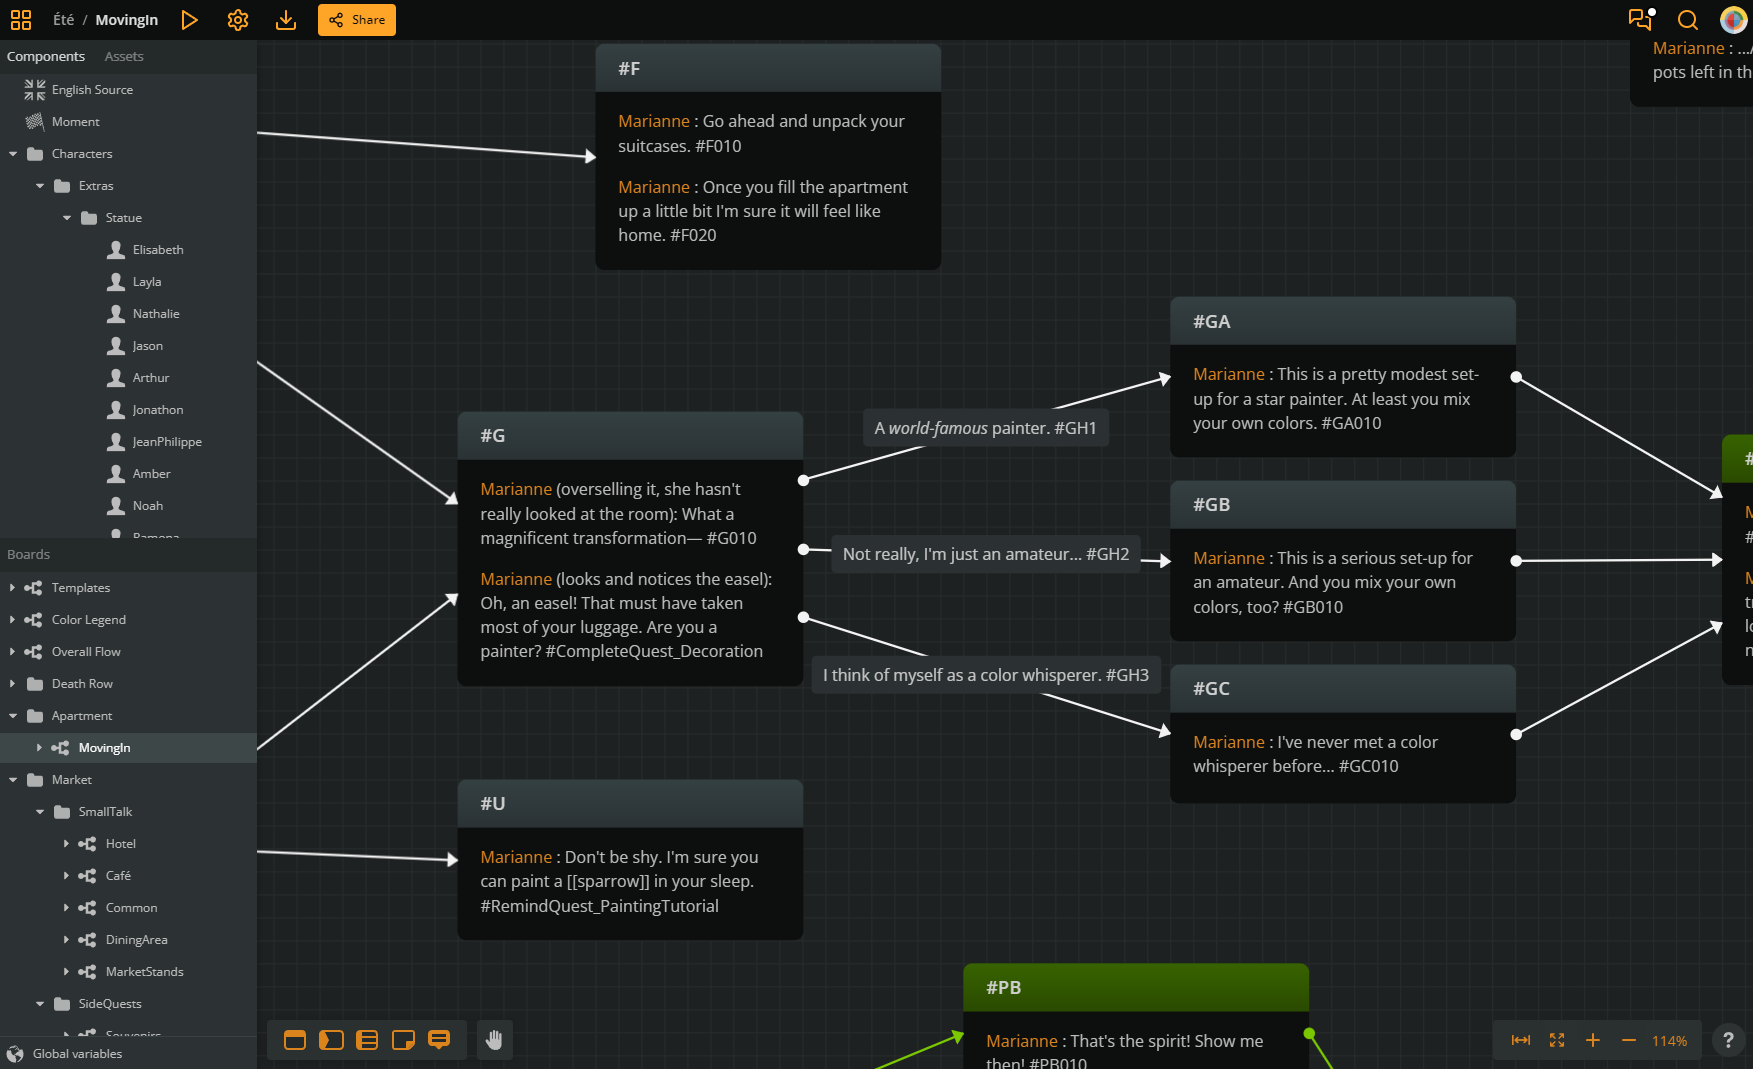Image resolution: width=1753 pixels, height=1069 pixels.
Task: Click the 'Not really, I'm just an amateur' label
Action: pos(986,554)
